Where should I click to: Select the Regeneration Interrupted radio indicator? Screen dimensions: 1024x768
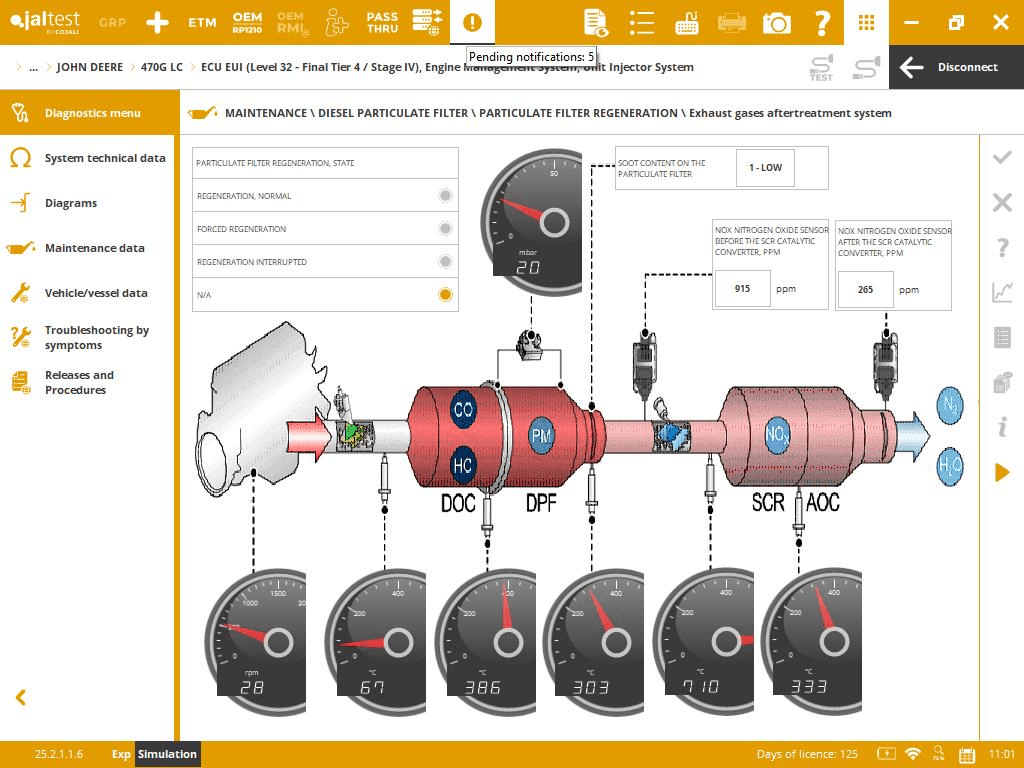[445, 262]
